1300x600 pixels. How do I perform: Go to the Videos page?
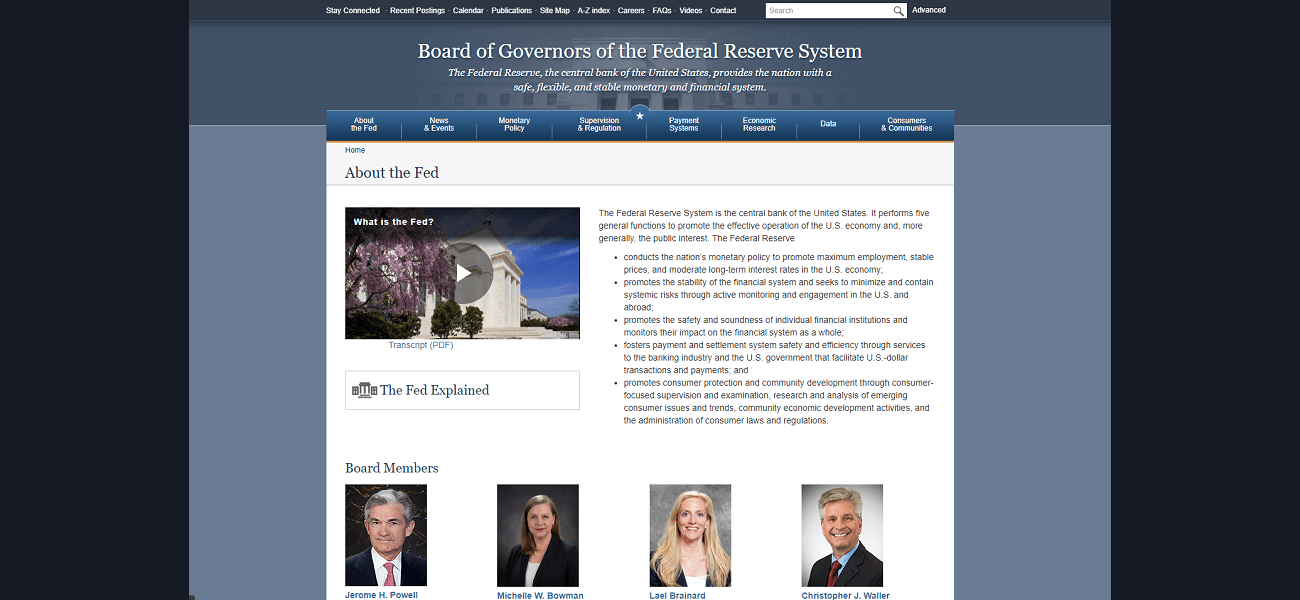click(691, 11)
